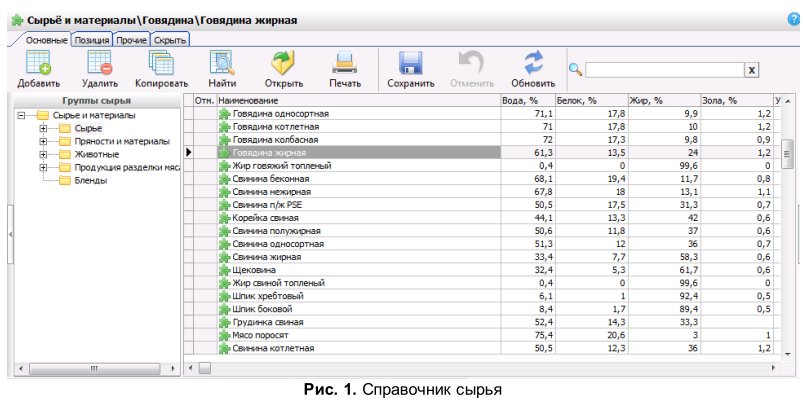804x401 pixels.
Task: Expand the Пряности и материалы tree node
Action: (x=43, y=141)
